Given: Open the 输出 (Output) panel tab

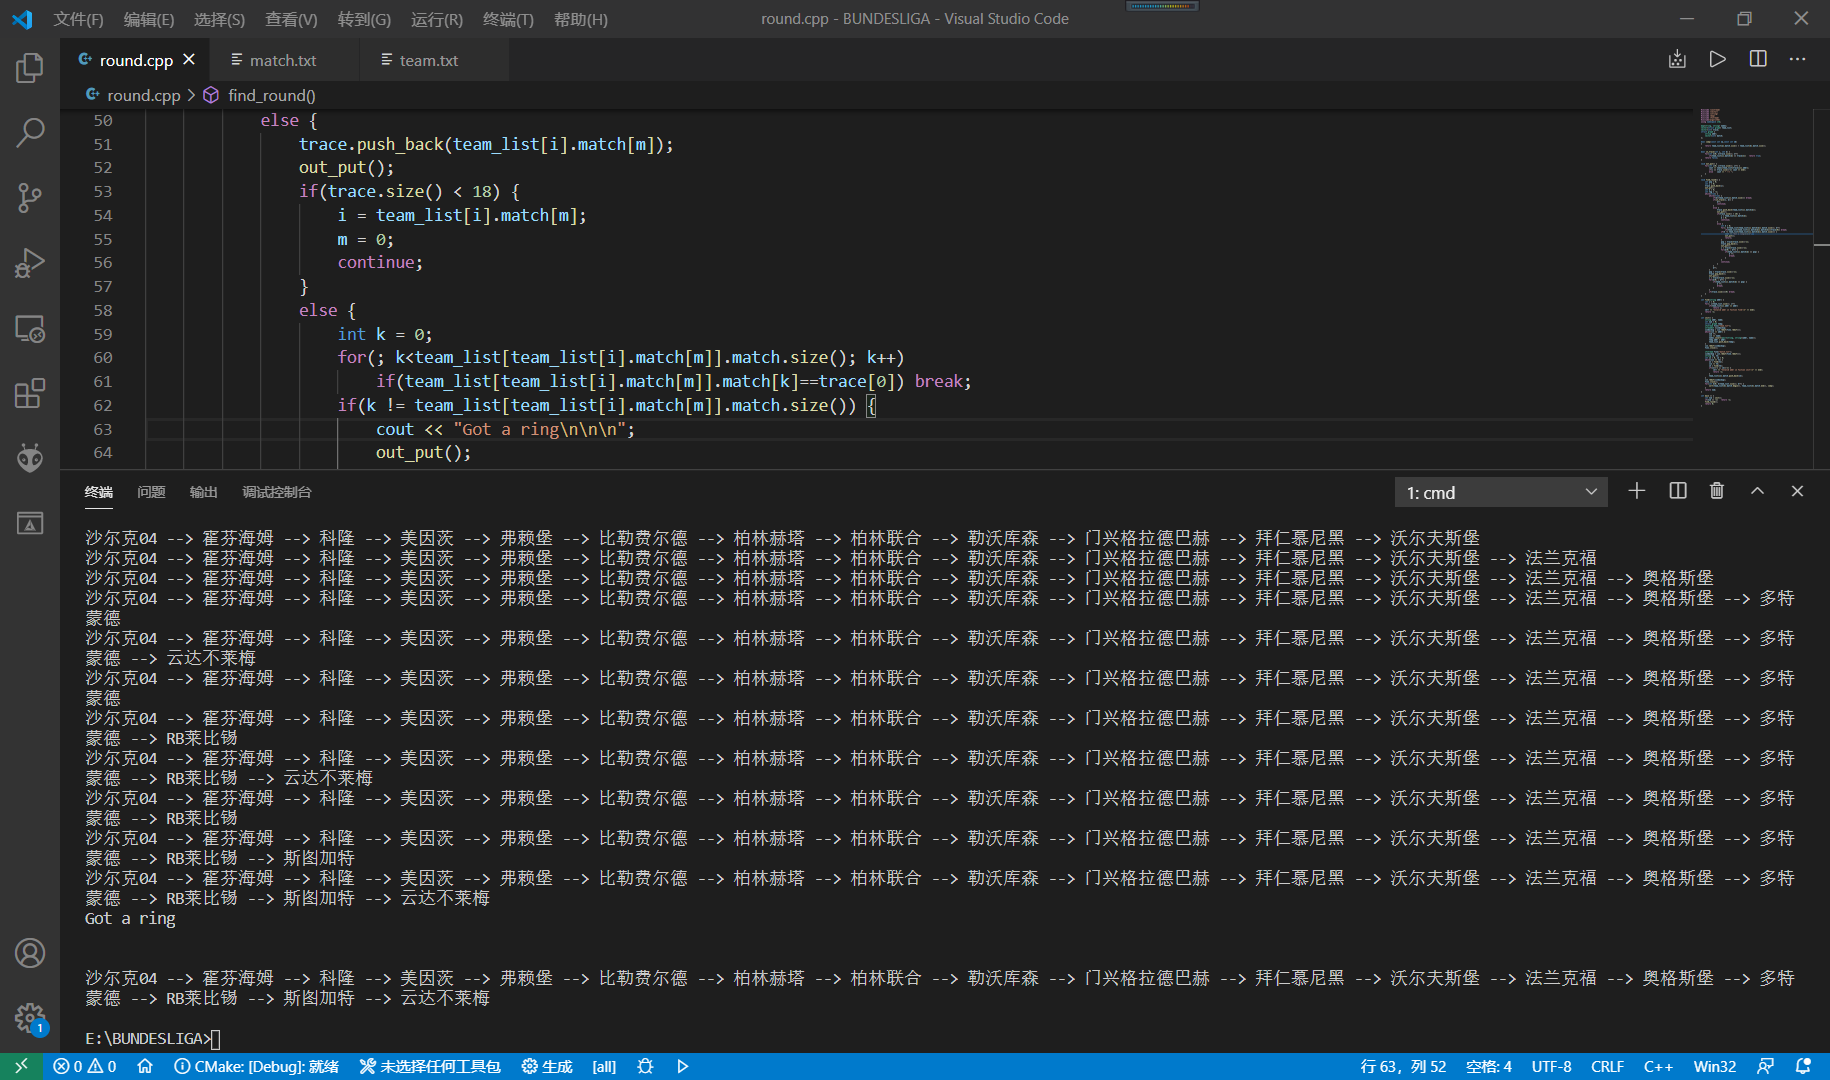Looking at the screenshot, I should (203, 492).
